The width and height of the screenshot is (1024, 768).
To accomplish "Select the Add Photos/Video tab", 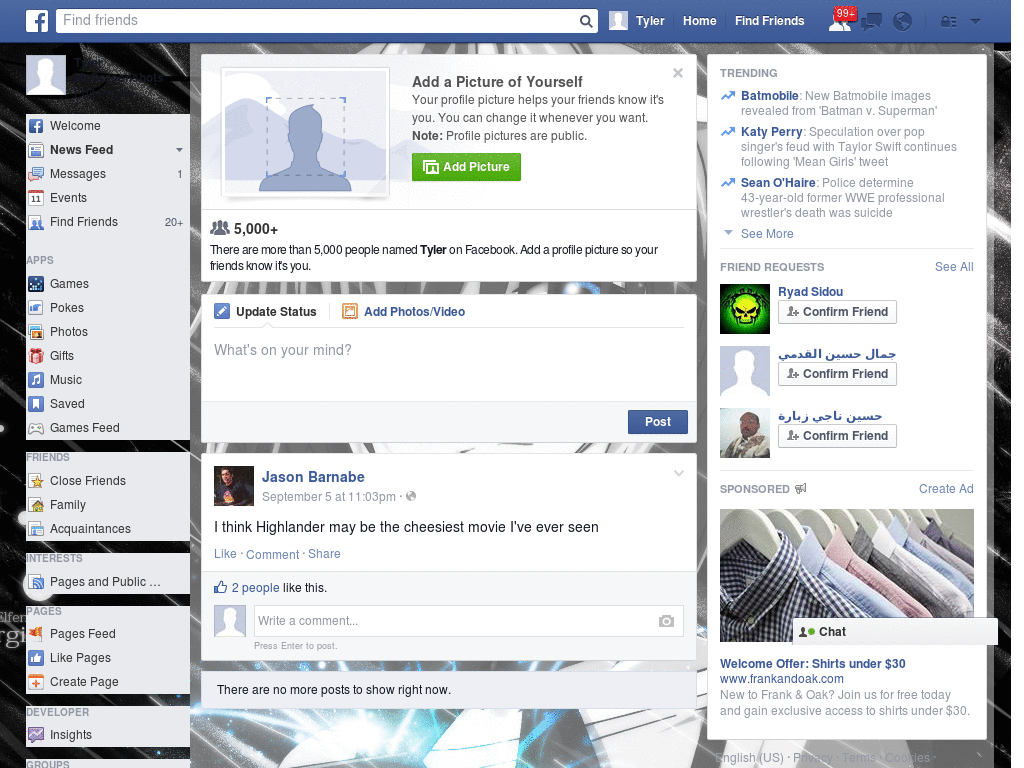I will tap(404, 312).
